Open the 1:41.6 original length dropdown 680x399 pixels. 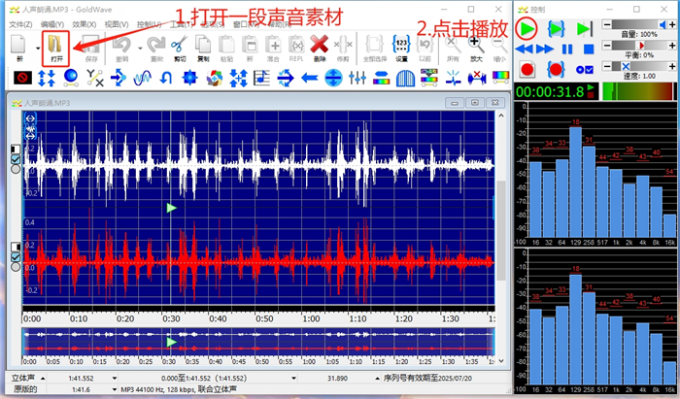click(114, 389)
